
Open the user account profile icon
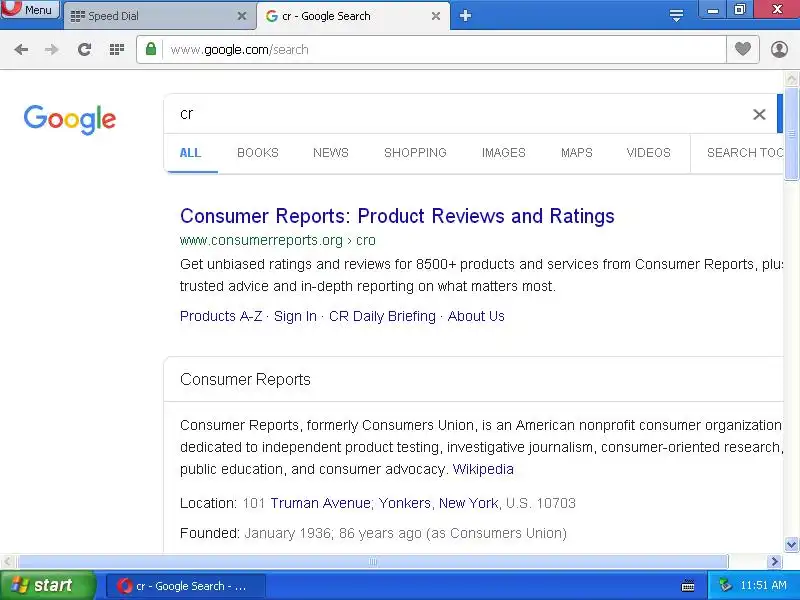click(x=779, y=49)
